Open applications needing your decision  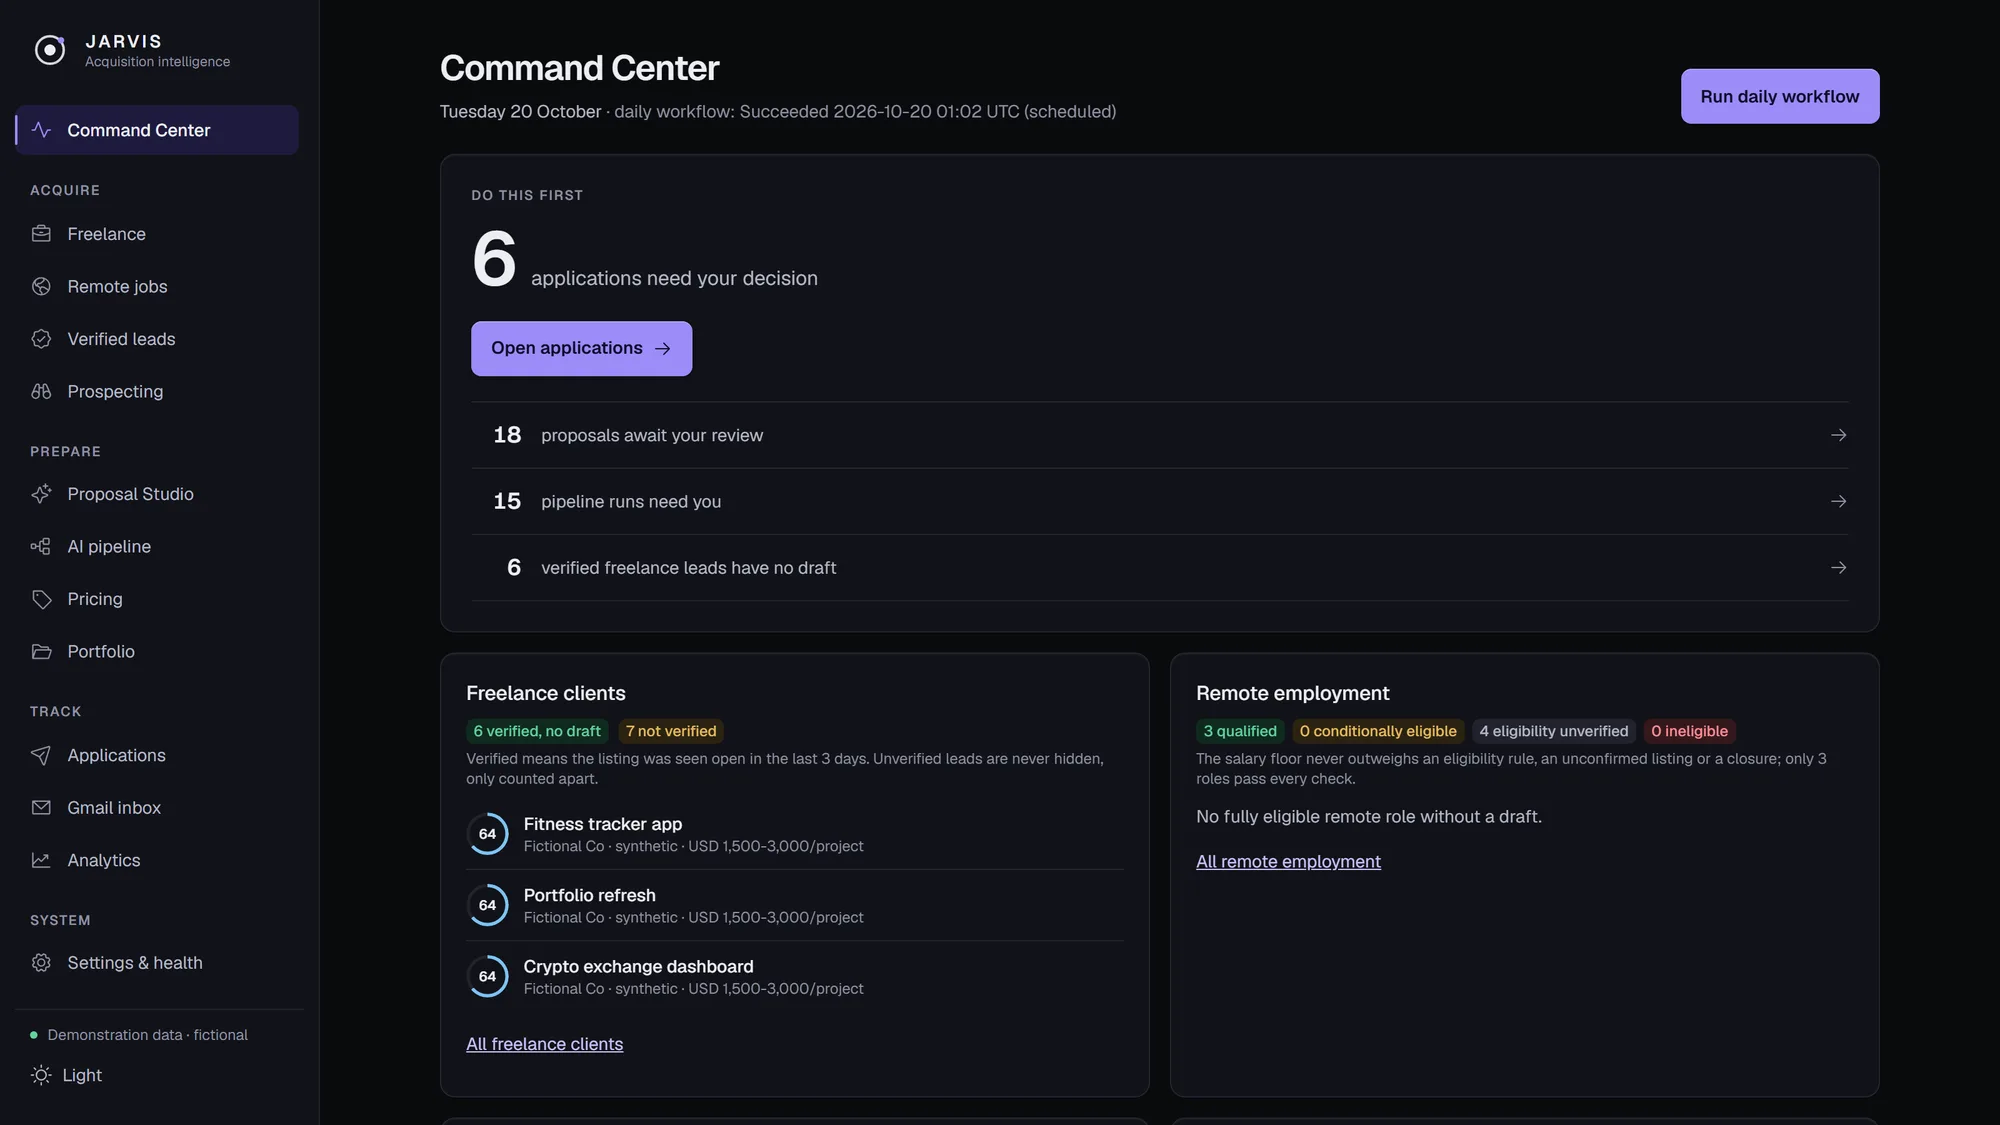coord(581,348)
